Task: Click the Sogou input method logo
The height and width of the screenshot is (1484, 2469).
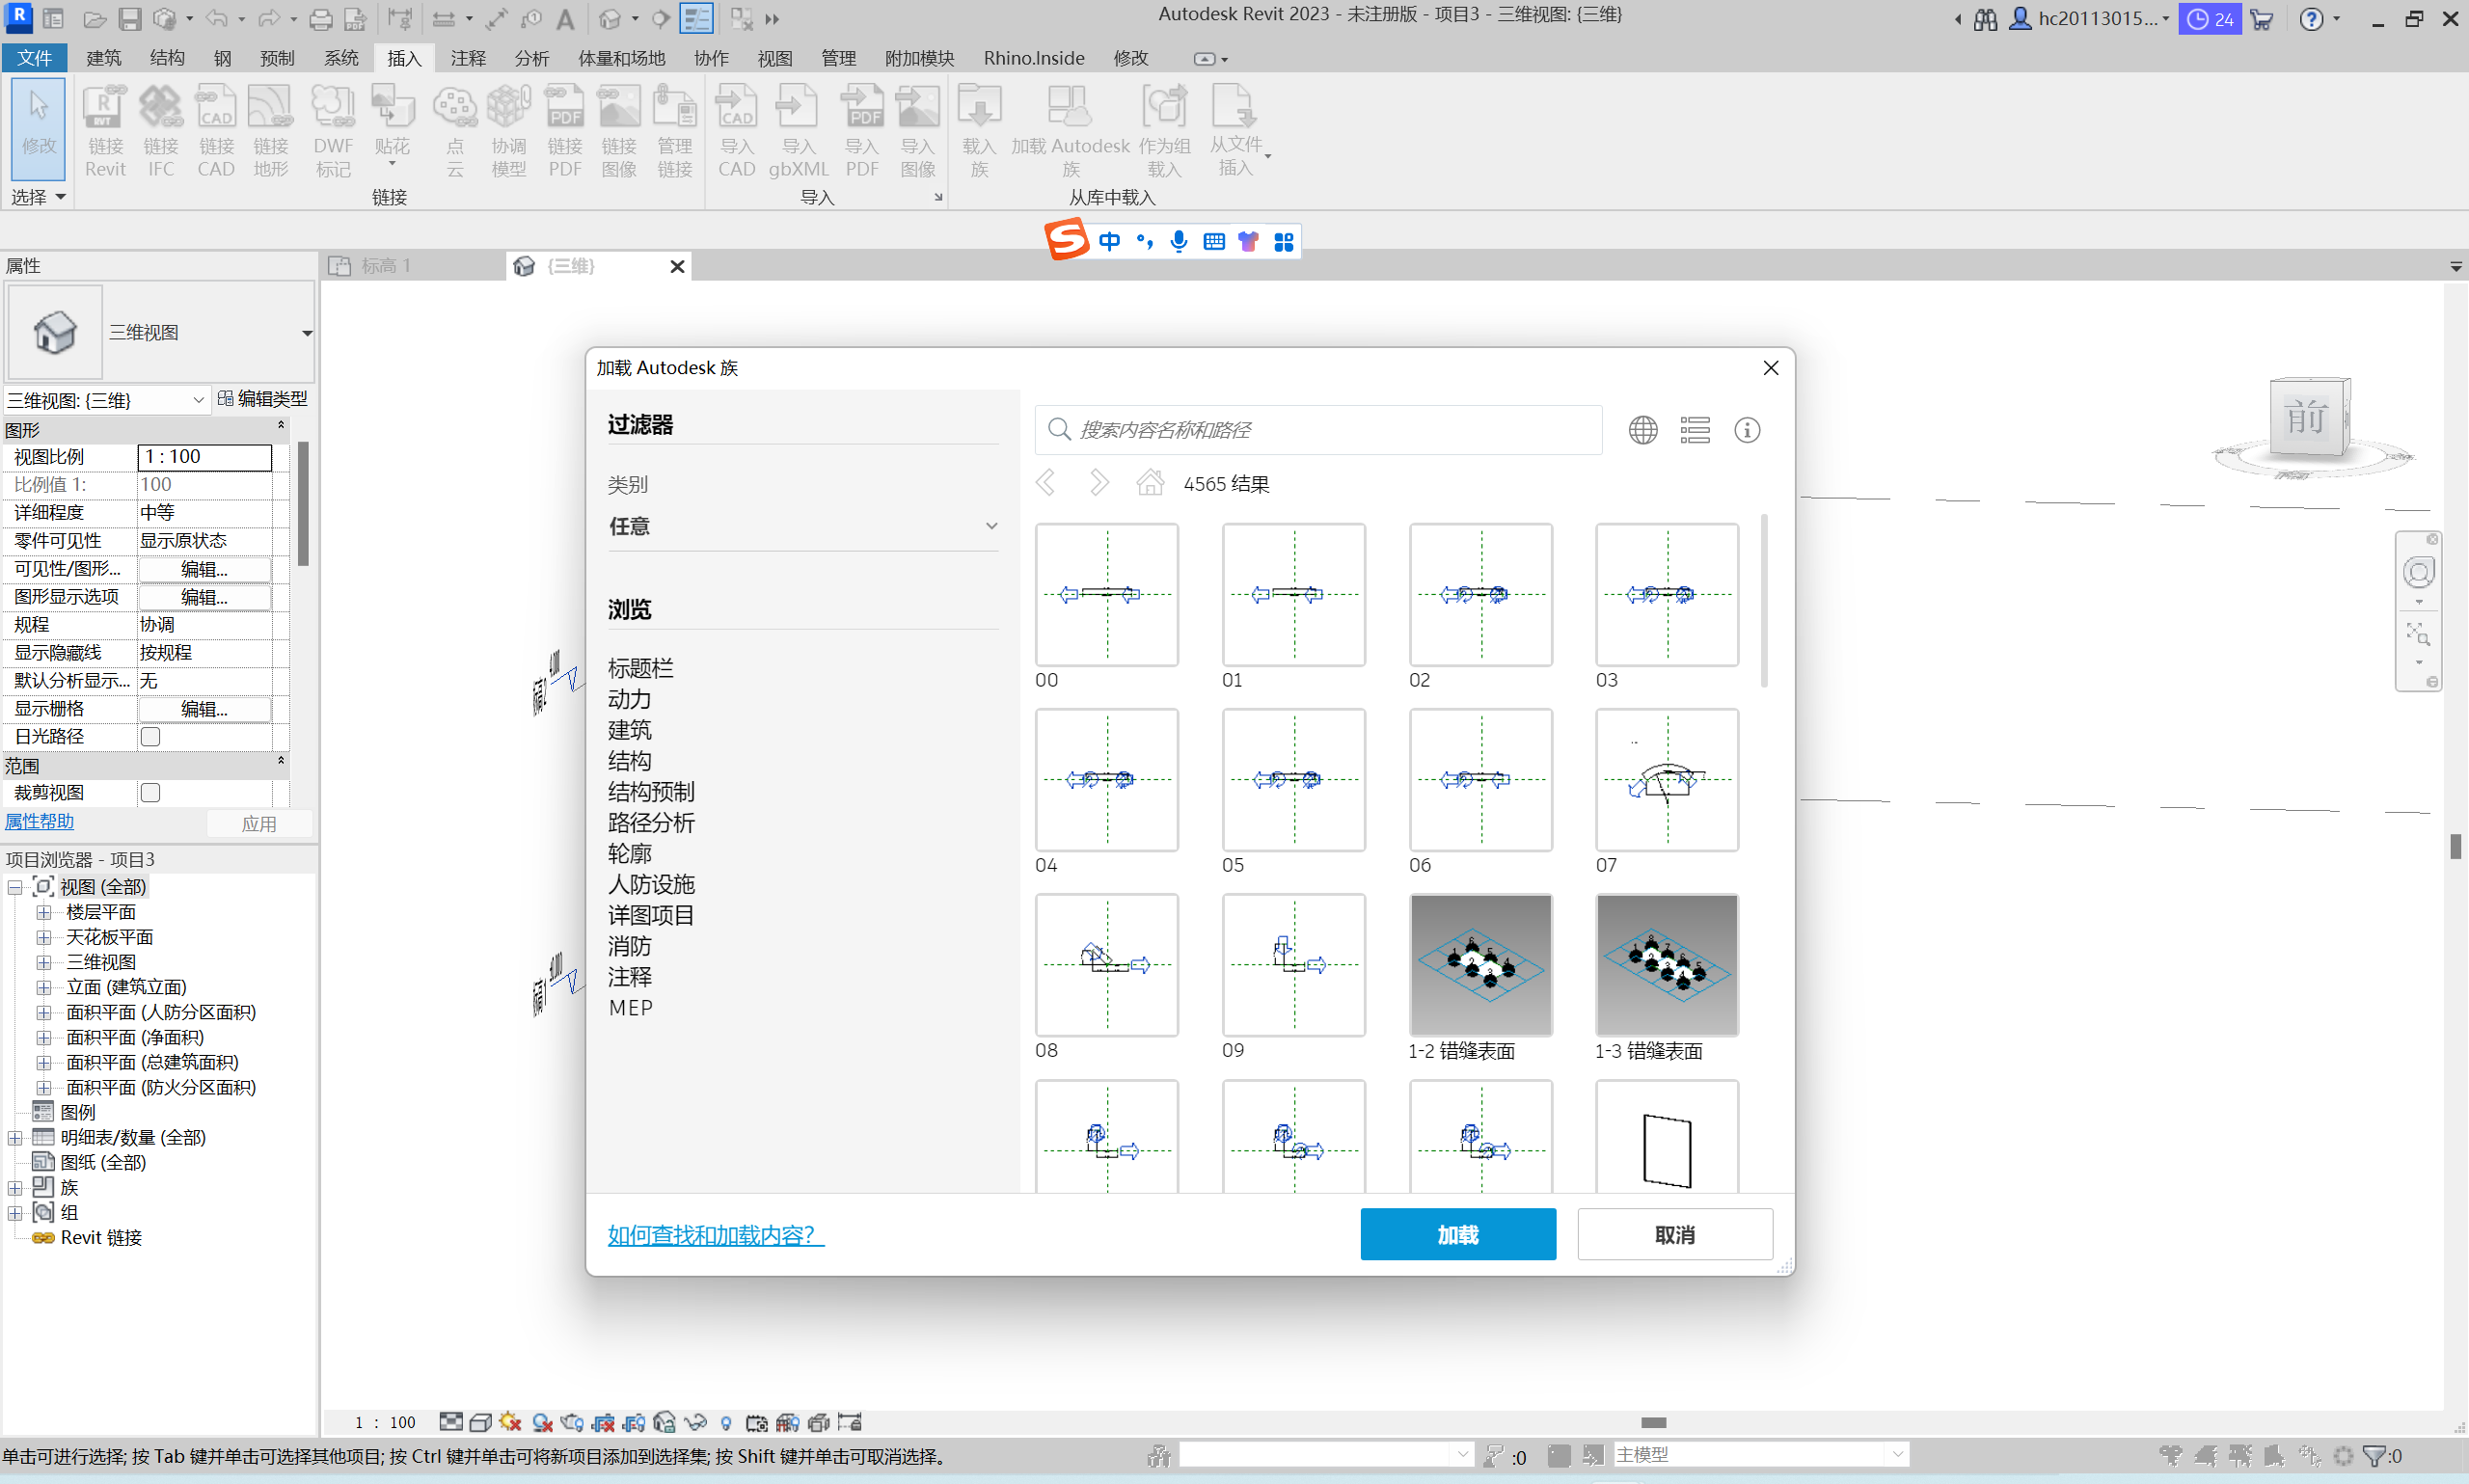Action: coord(1066,241)
